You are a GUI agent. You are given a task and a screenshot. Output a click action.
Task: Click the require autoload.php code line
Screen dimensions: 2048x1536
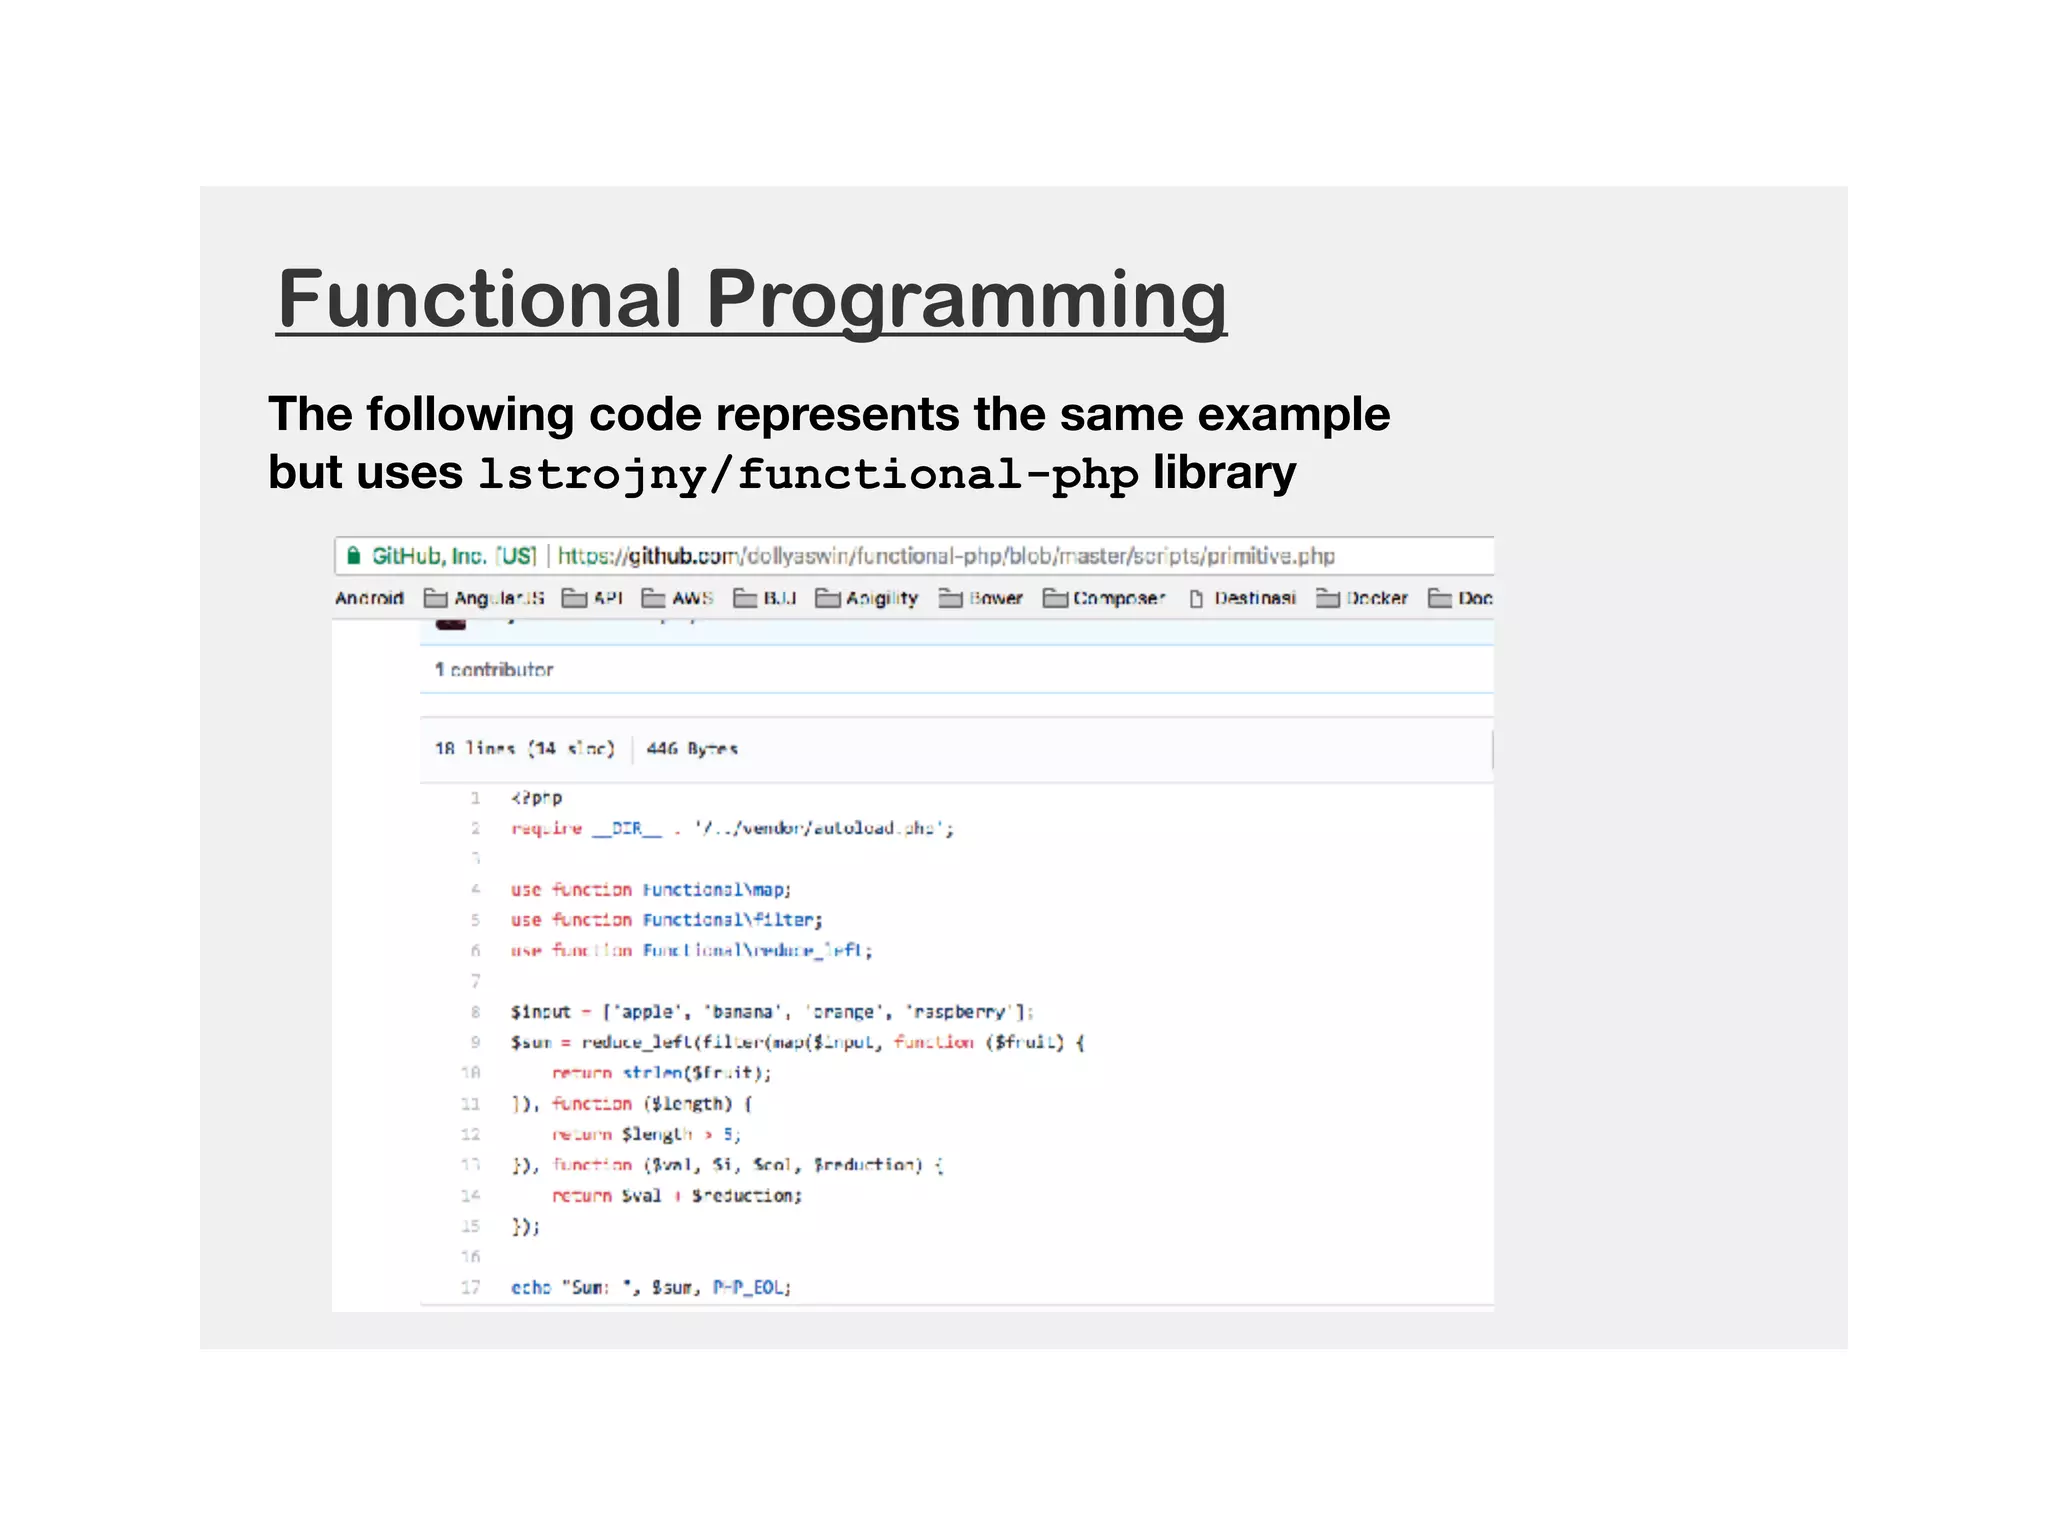[732, 828]
